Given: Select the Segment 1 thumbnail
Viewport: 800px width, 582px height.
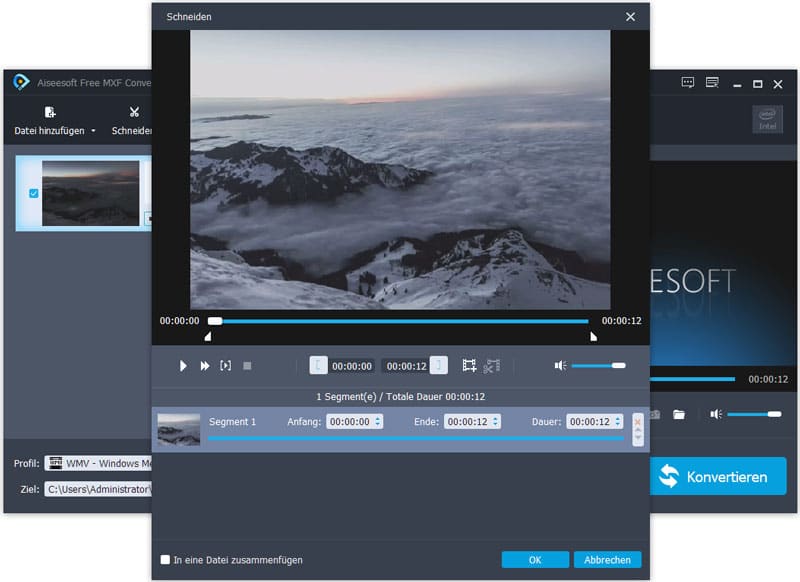Looking at the screenshot, I should 179,429.
